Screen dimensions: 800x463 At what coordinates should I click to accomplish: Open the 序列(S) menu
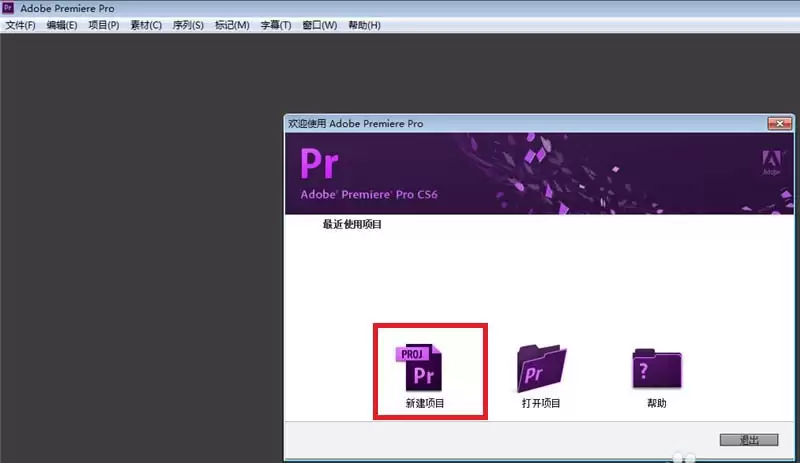pyautogui.click(x=188, y=25)
